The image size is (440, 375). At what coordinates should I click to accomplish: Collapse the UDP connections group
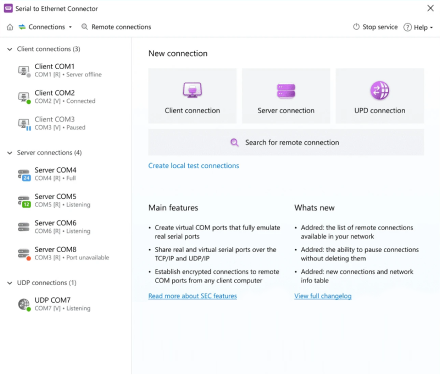[10, 283]
